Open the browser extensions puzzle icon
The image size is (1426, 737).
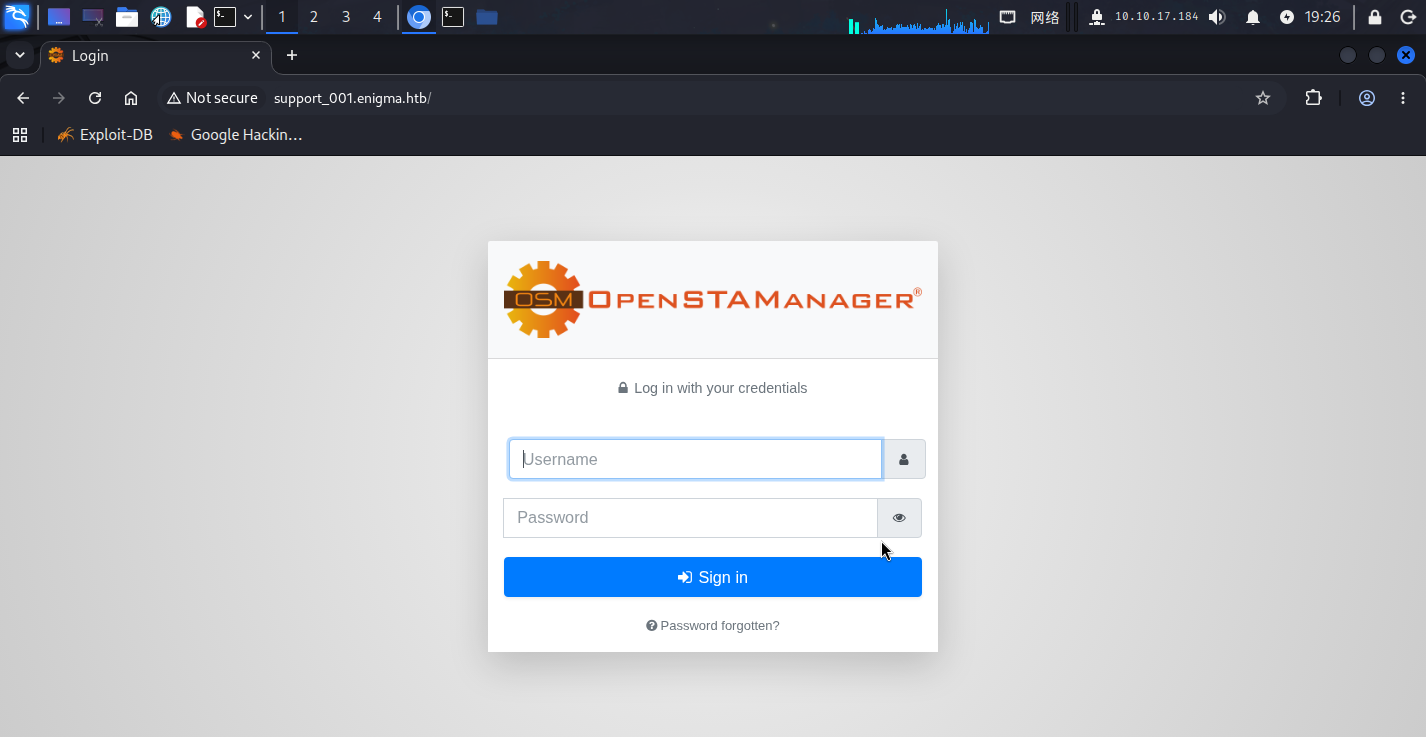pyautogui.click(x=1313, y=98)
